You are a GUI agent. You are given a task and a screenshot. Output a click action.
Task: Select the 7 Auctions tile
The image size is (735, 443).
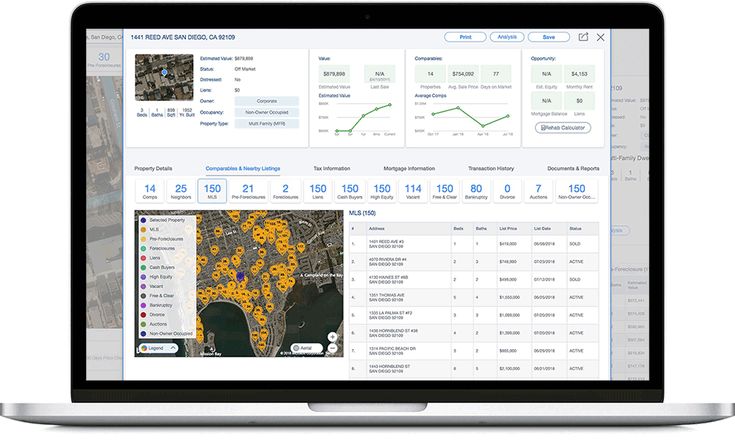click(x=539, y=191)
